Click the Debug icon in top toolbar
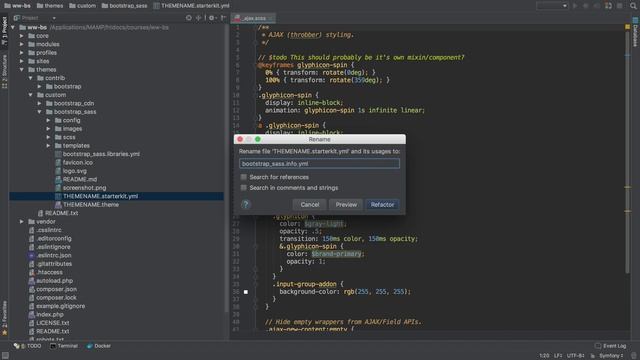The image size is (640, 360). [x=586, y=6]
